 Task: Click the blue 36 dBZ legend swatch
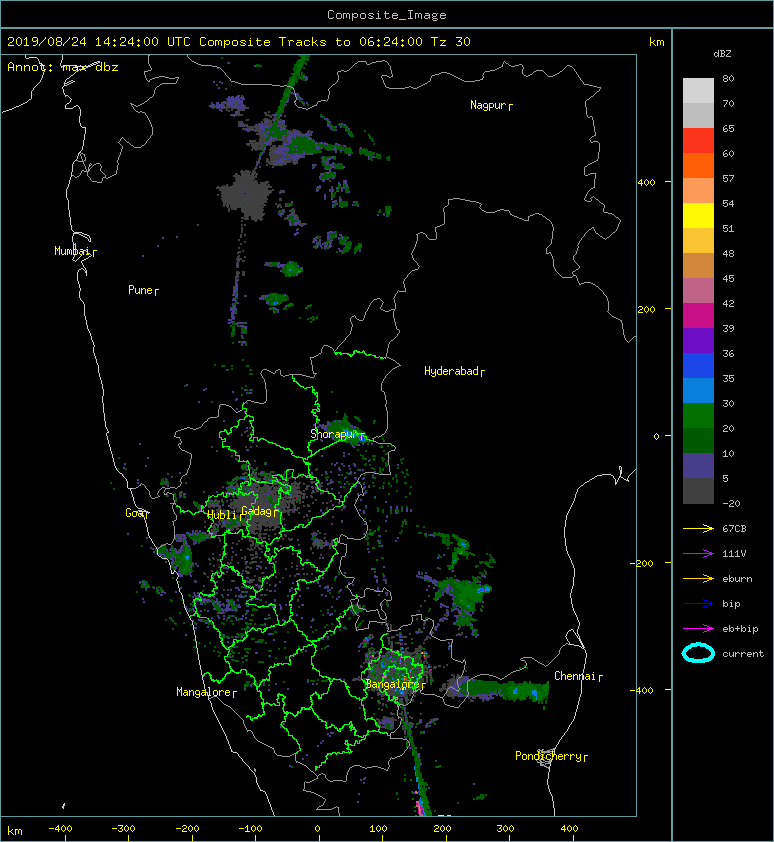click(698, 366)
